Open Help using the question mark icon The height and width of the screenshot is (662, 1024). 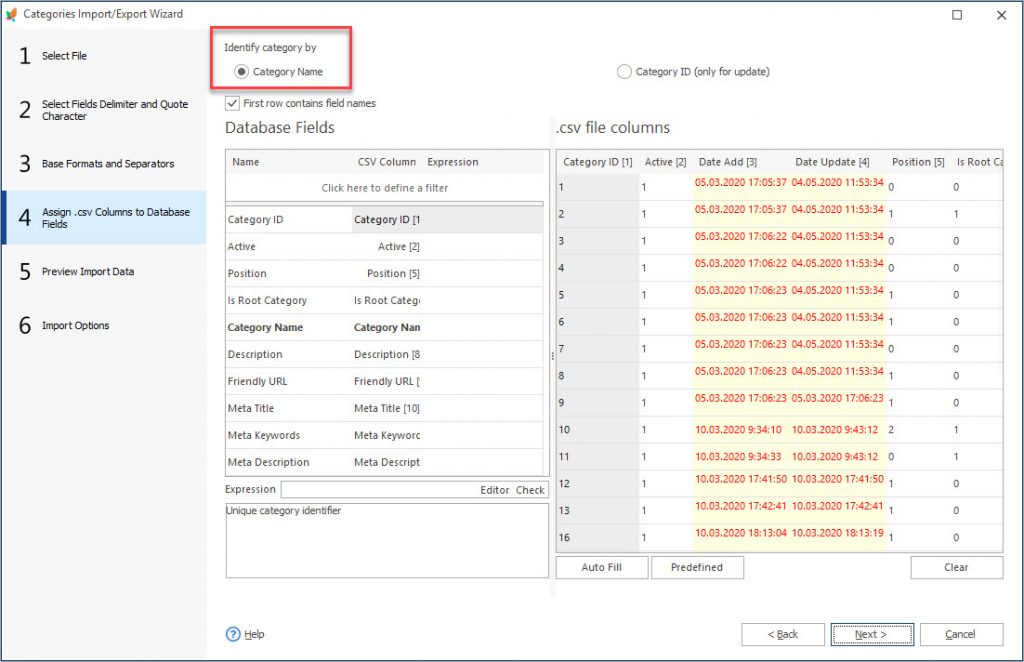(x=231, y=633)
